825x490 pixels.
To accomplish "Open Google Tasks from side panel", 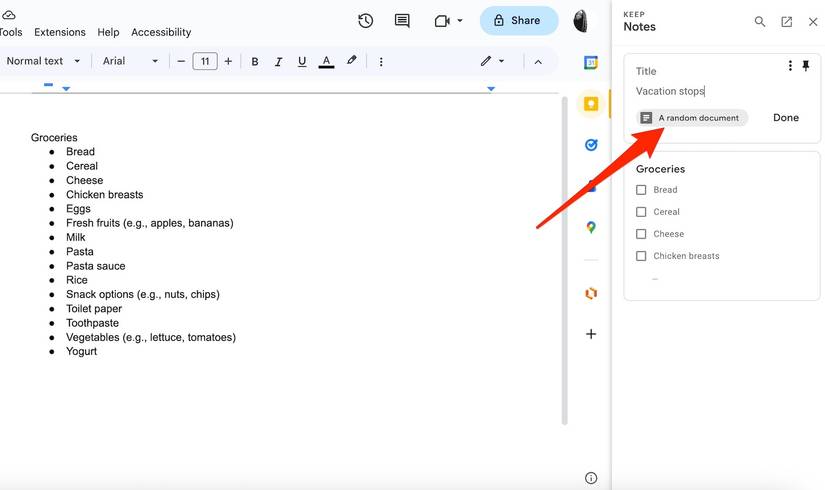I will pos(591,145).
